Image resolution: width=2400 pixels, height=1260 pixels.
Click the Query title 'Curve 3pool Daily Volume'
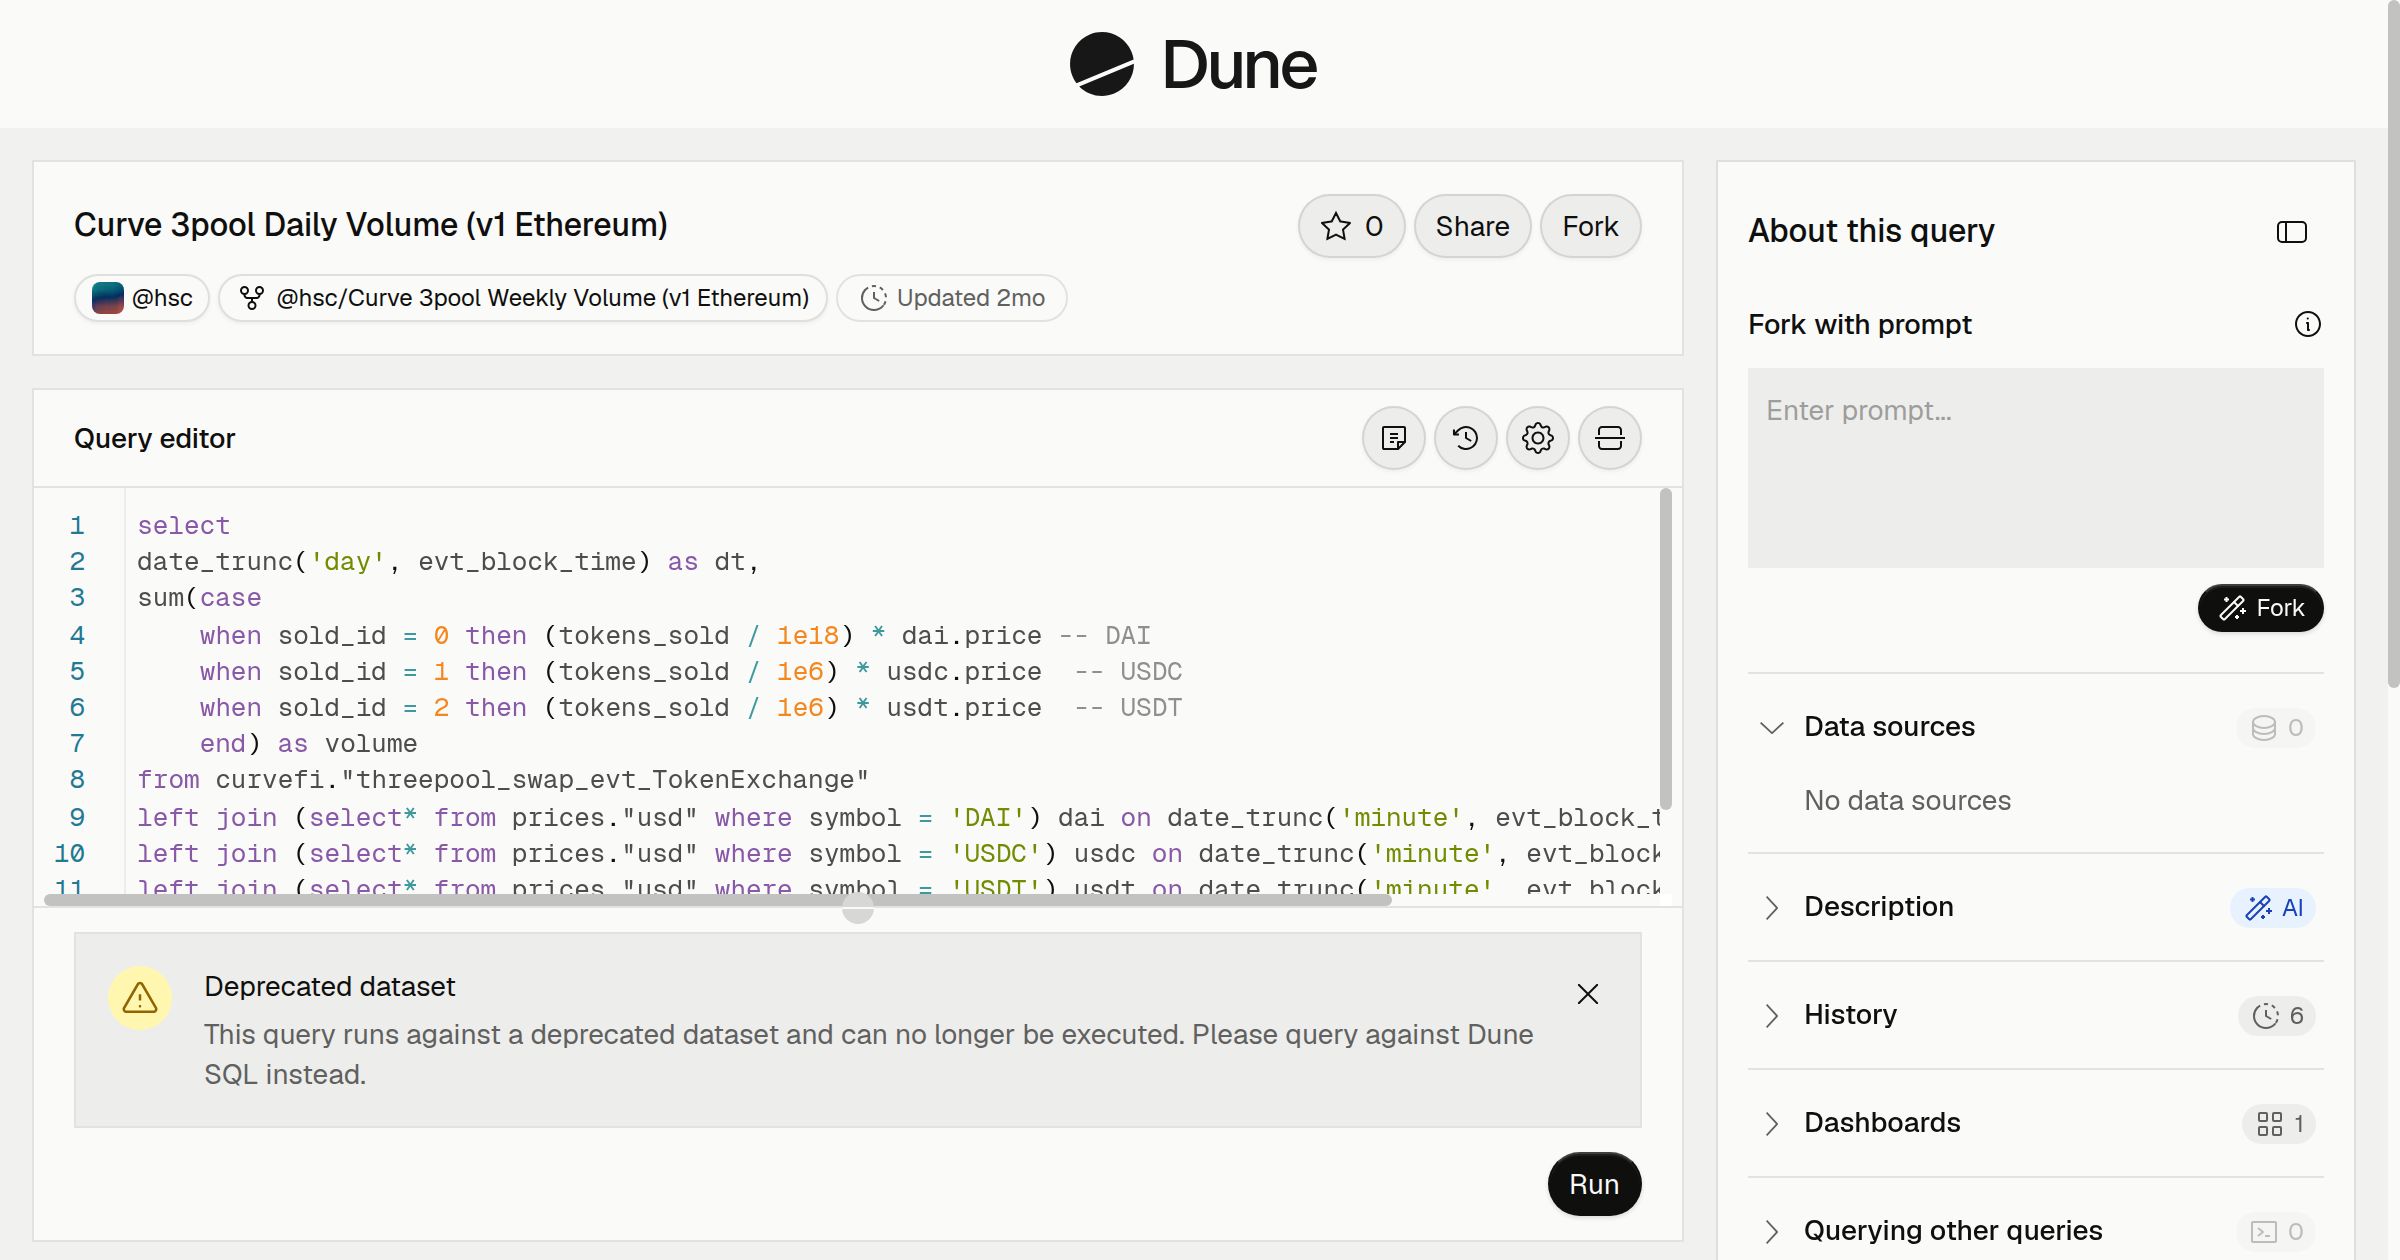tap(371, 225)
